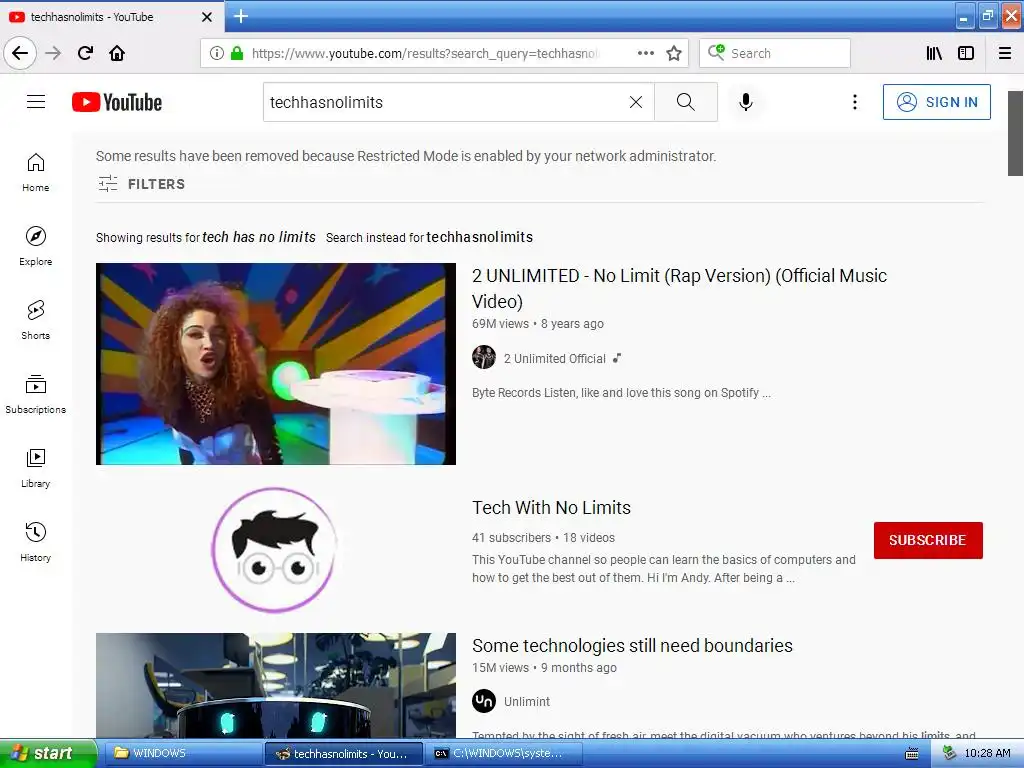Open a new tab with plus button
Screen dimensions: 1024x768
tap(240, 16)
